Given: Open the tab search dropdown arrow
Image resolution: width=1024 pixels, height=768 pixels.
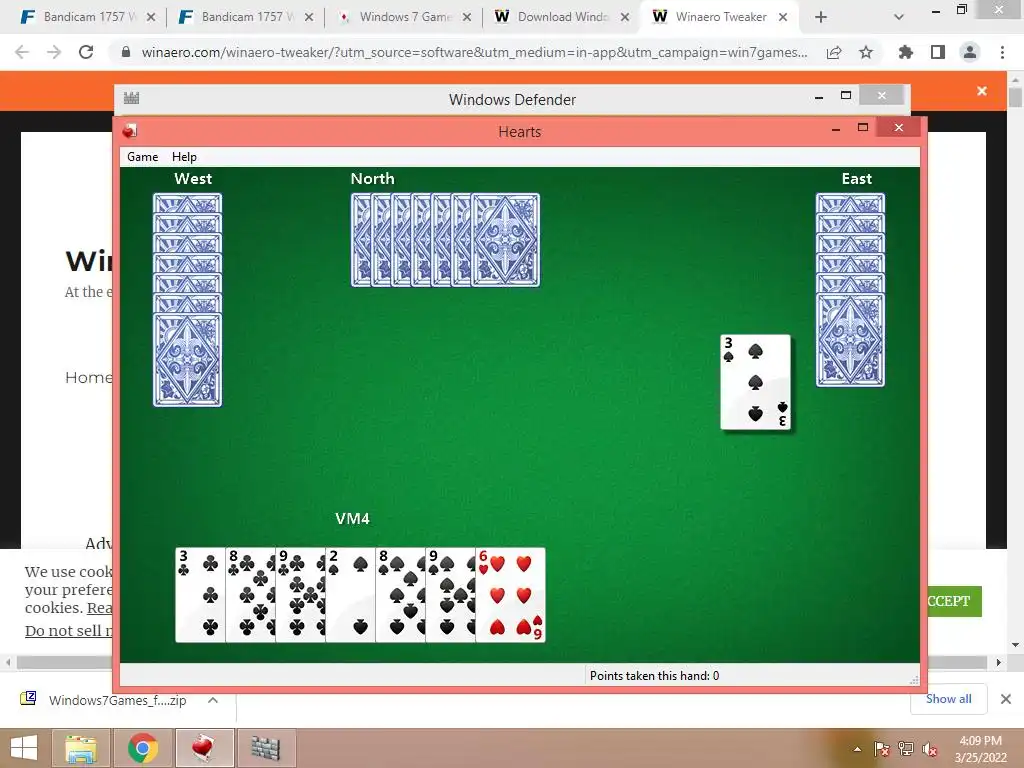Looking at the screenshot, I should pos(899,17).
